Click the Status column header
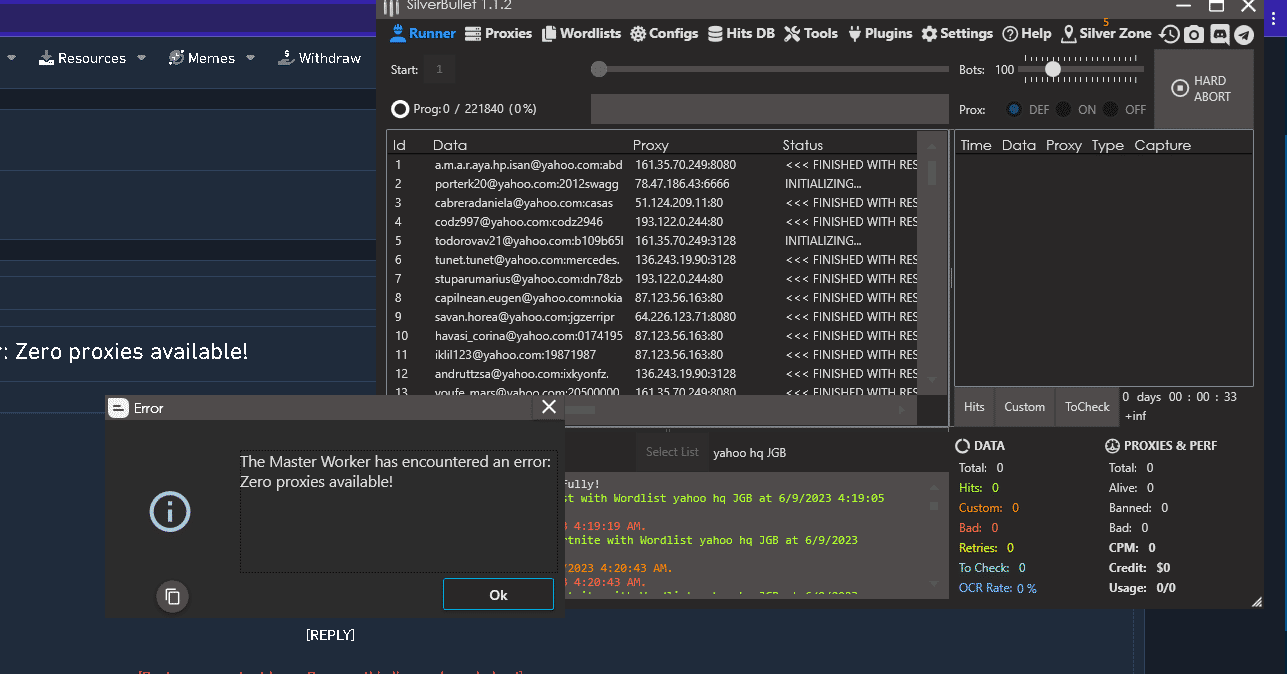The width and height of the screenshot is (1287, 674). (x=803, y=145)
